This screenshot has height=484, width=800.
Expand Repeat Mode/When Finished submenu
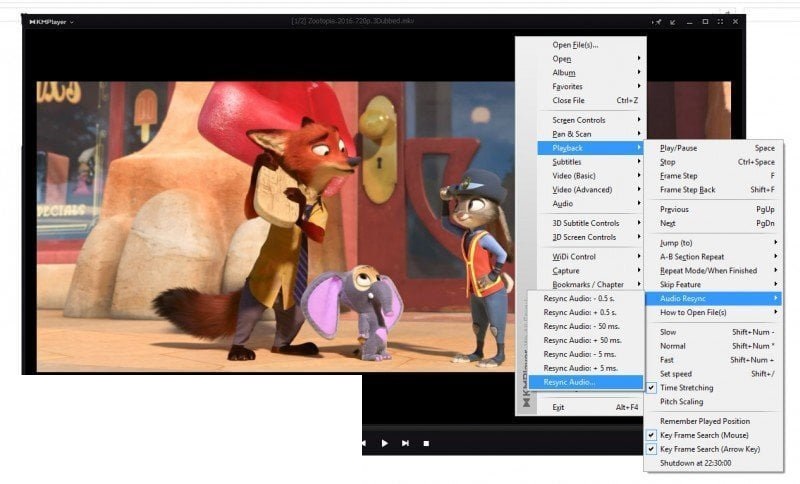(714, 270)
